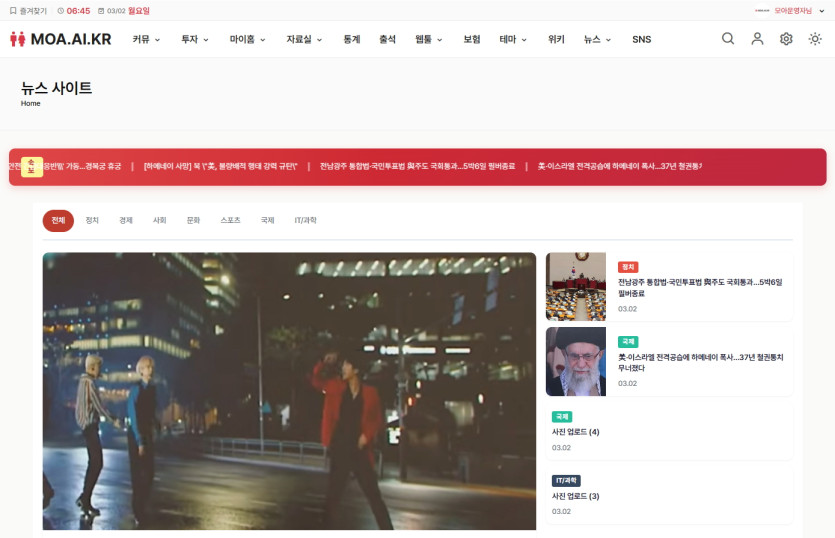
Task: Open the settings gear icon
Action: click(x=786, y=39)
